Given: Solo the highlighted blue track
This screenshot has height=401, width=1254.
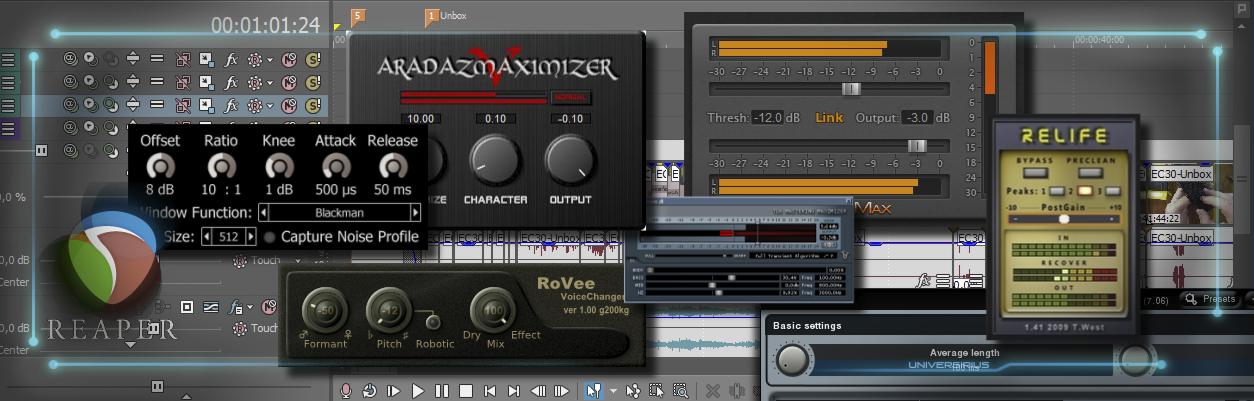Looking at the screenshot, I should (312, 104).
